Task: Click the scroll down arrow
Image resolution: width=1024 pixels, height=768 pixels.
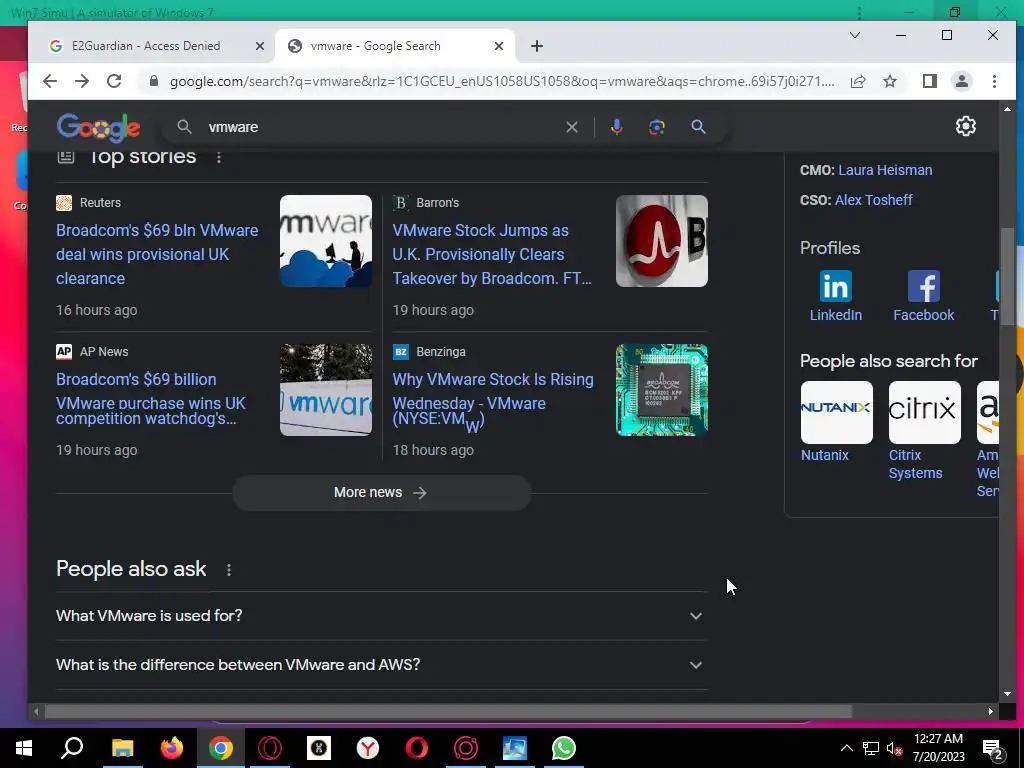Action: coord(1007,694)
